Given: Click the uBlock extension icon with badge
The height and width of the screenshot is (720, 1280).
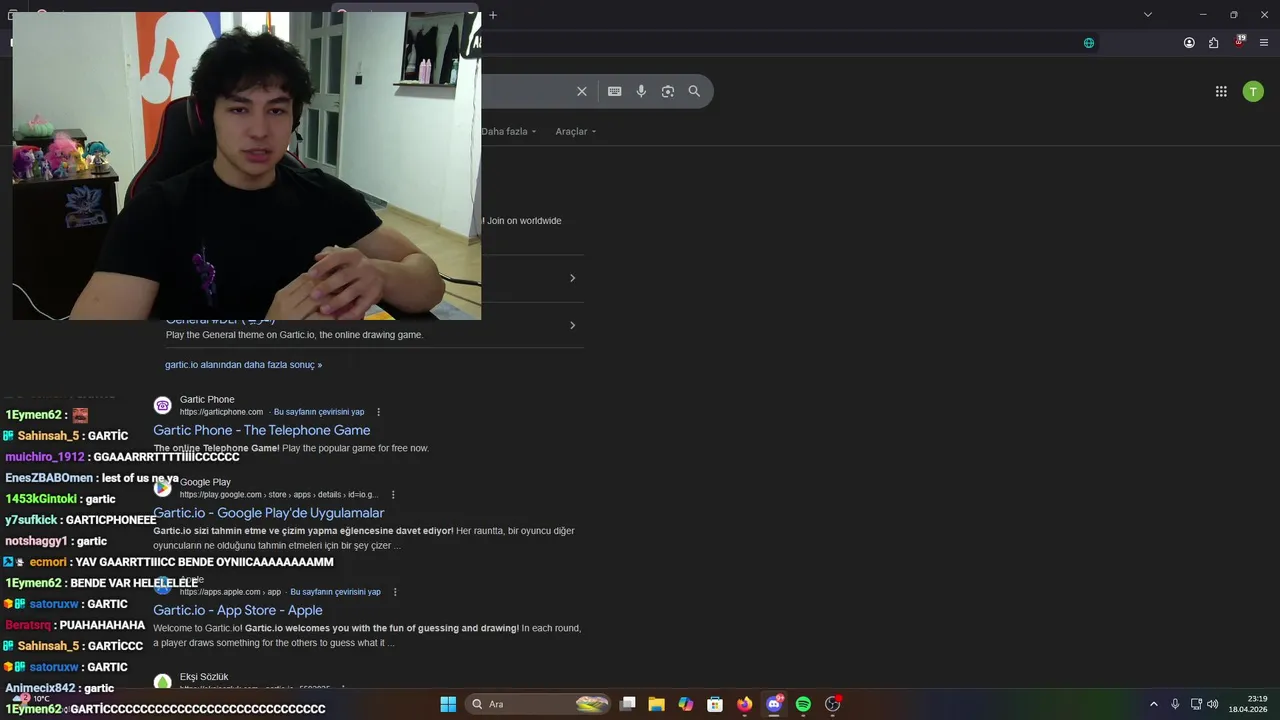Looking at the screenshot, I should click(x=1239, y=42).
